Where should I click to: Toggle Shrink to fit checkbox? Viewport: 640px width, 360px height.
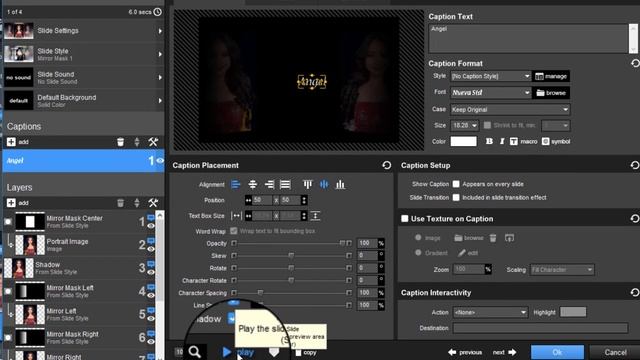click(487, 125)
